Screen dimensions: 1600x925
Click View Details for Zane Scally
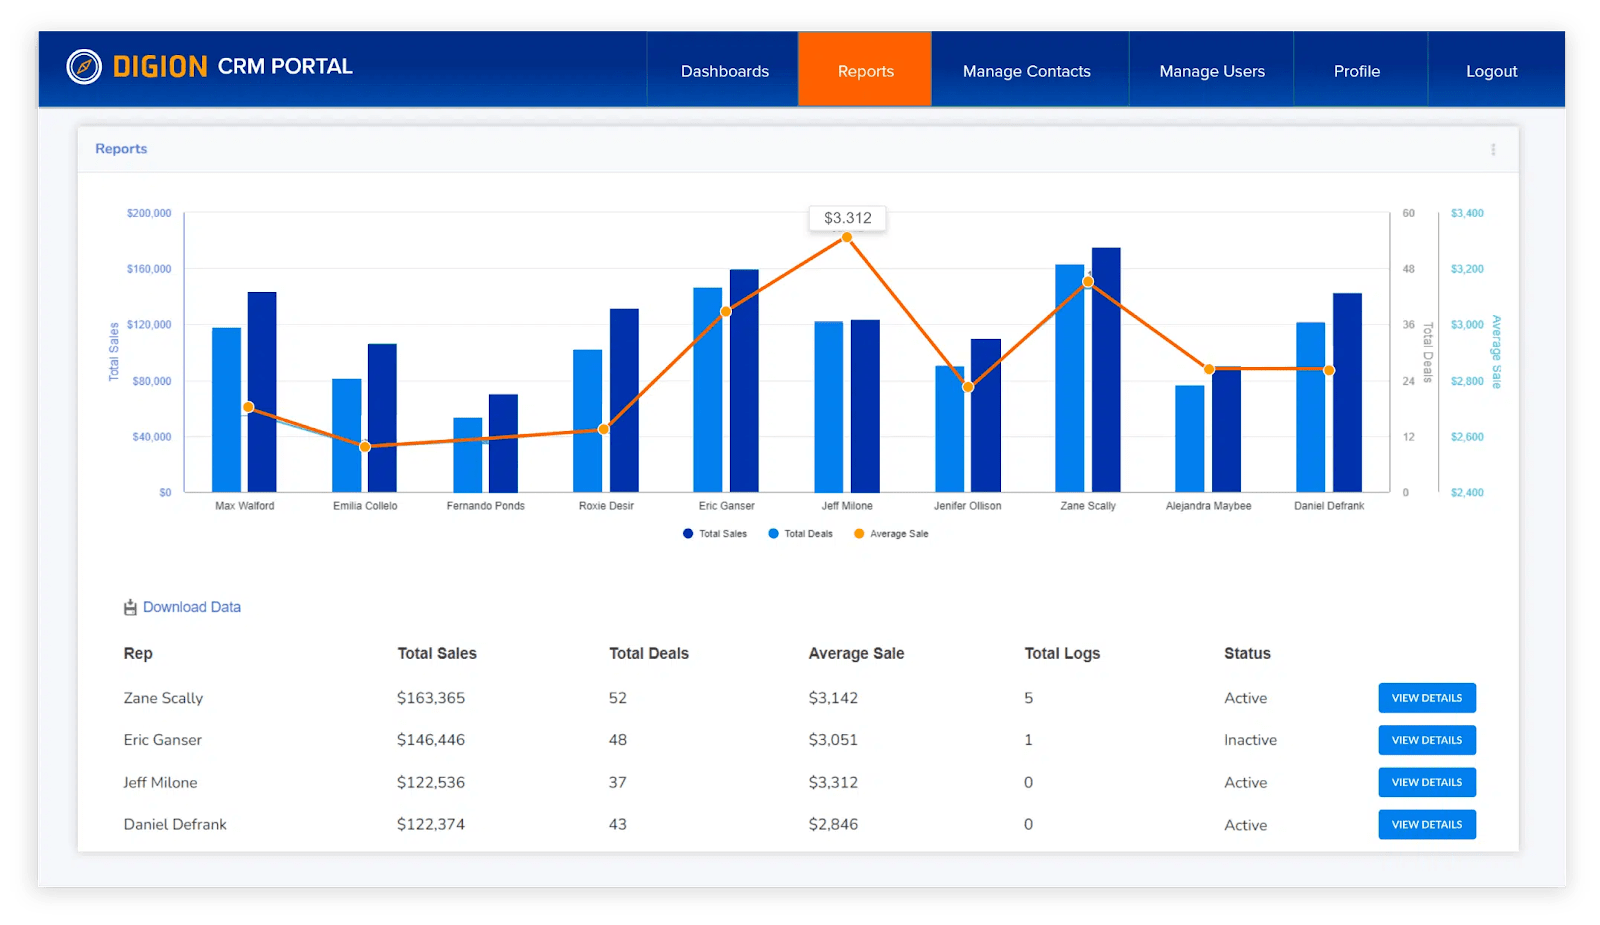[1426, 697]
